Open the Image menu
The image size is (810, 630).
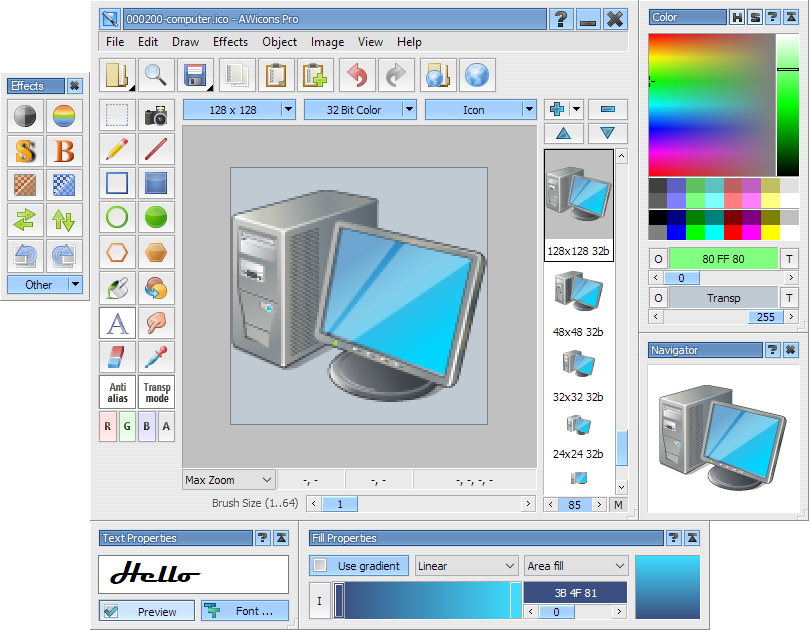tap(327, 42)
